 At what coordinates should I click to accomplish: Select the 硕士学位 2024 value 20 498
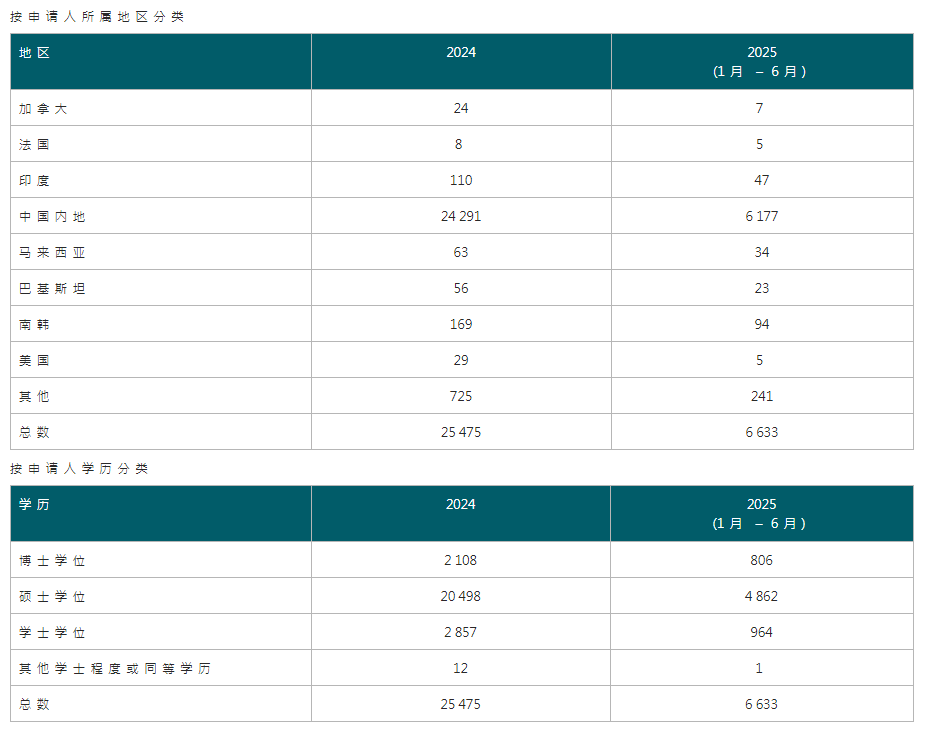click(x=460, y=596)
